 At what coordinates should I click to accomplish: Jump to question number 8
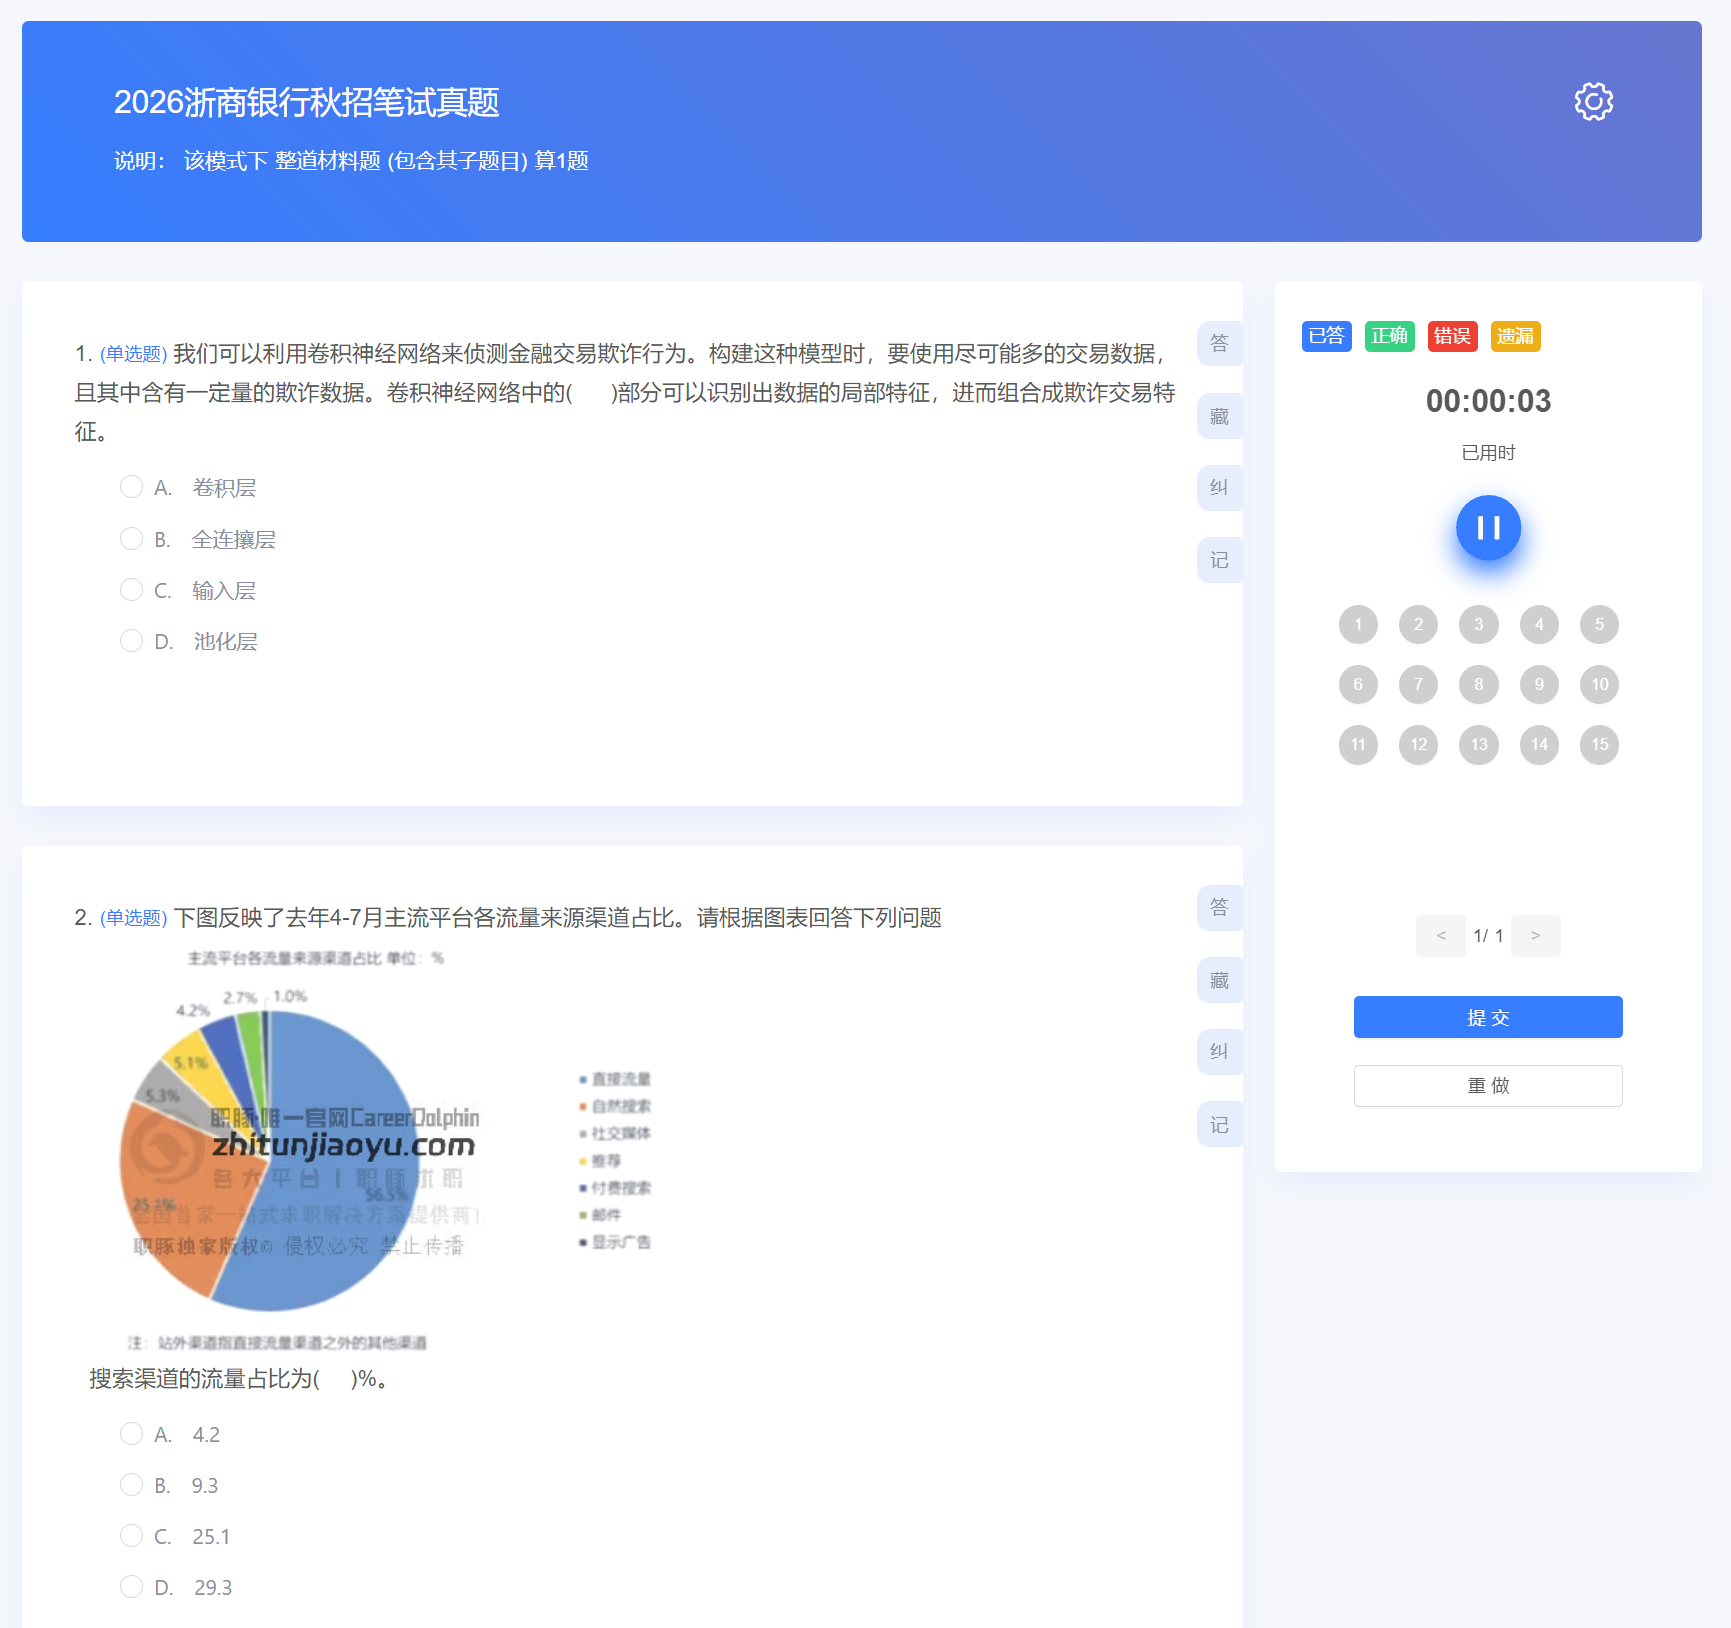pos(1479,684)
